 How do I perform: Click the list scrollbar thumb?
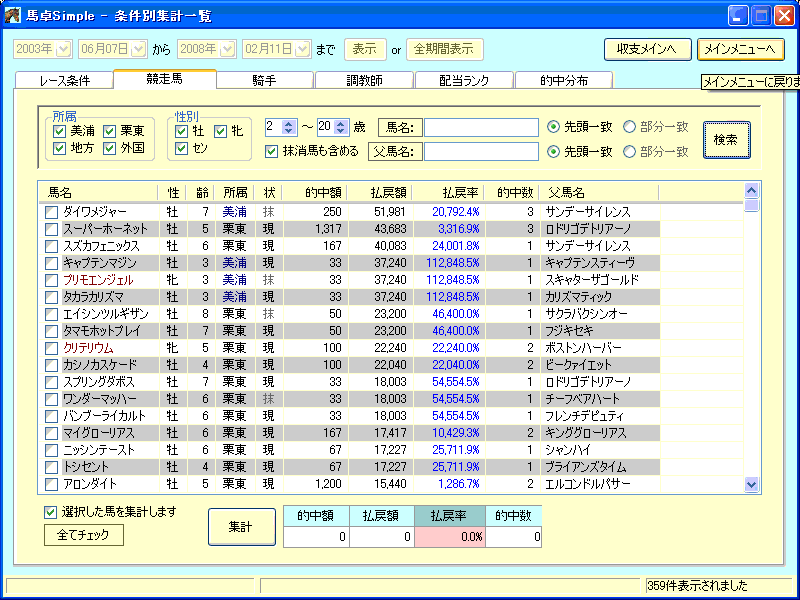752,205
